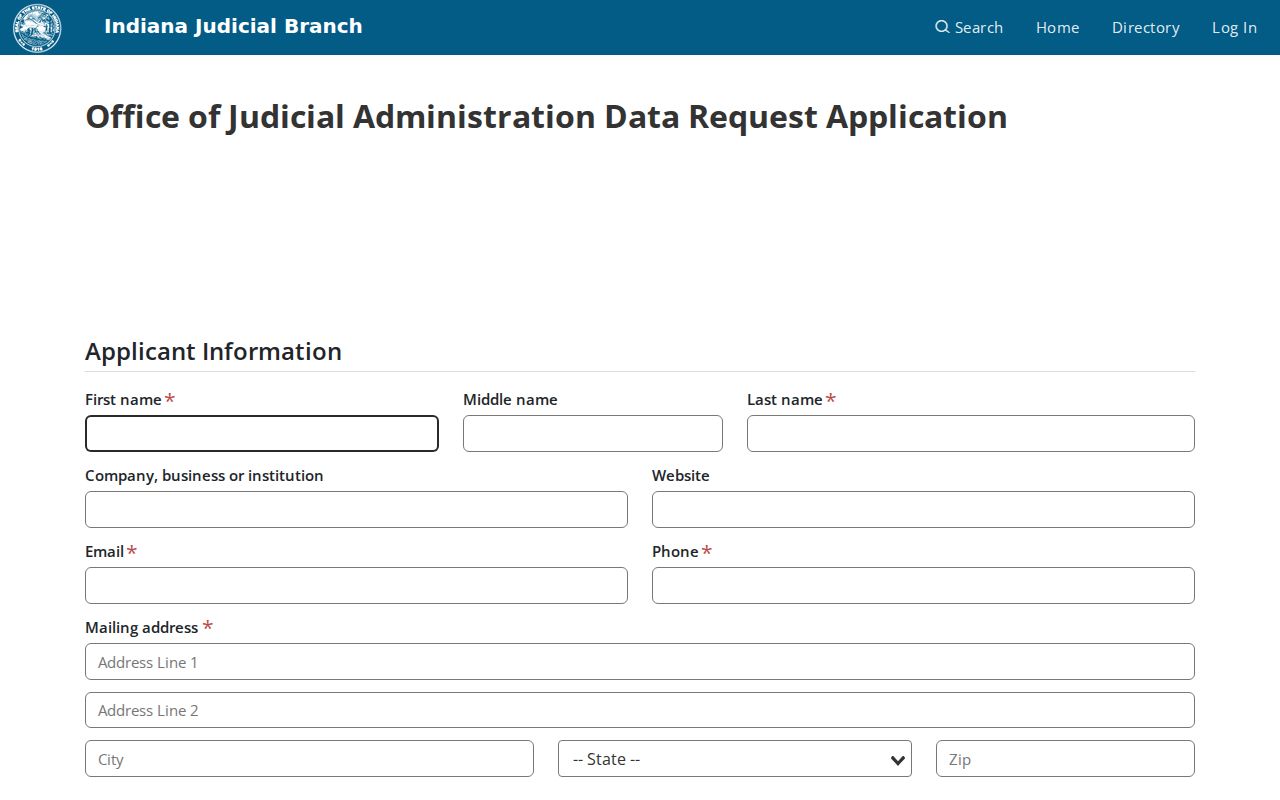
Task: Click the Zip code field
Action: (1065, 759)
